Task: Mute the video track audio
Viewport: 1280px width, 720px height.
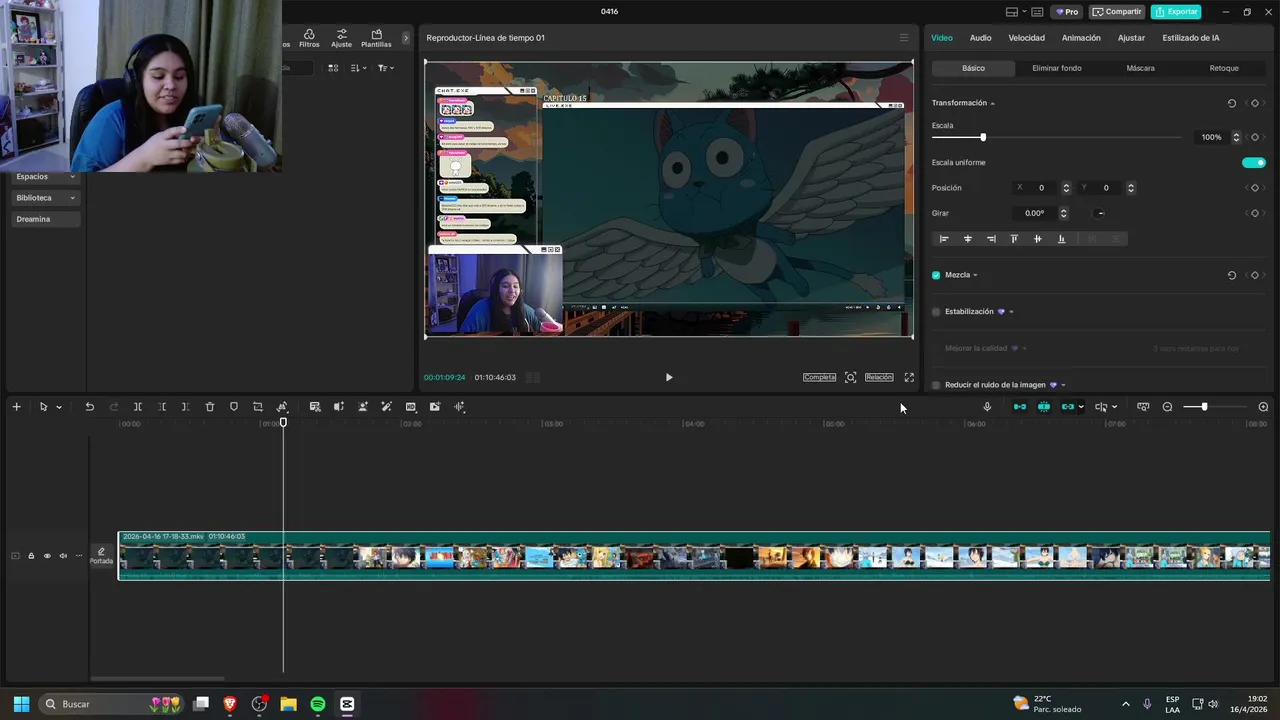Action: click(x=63, y=556)
